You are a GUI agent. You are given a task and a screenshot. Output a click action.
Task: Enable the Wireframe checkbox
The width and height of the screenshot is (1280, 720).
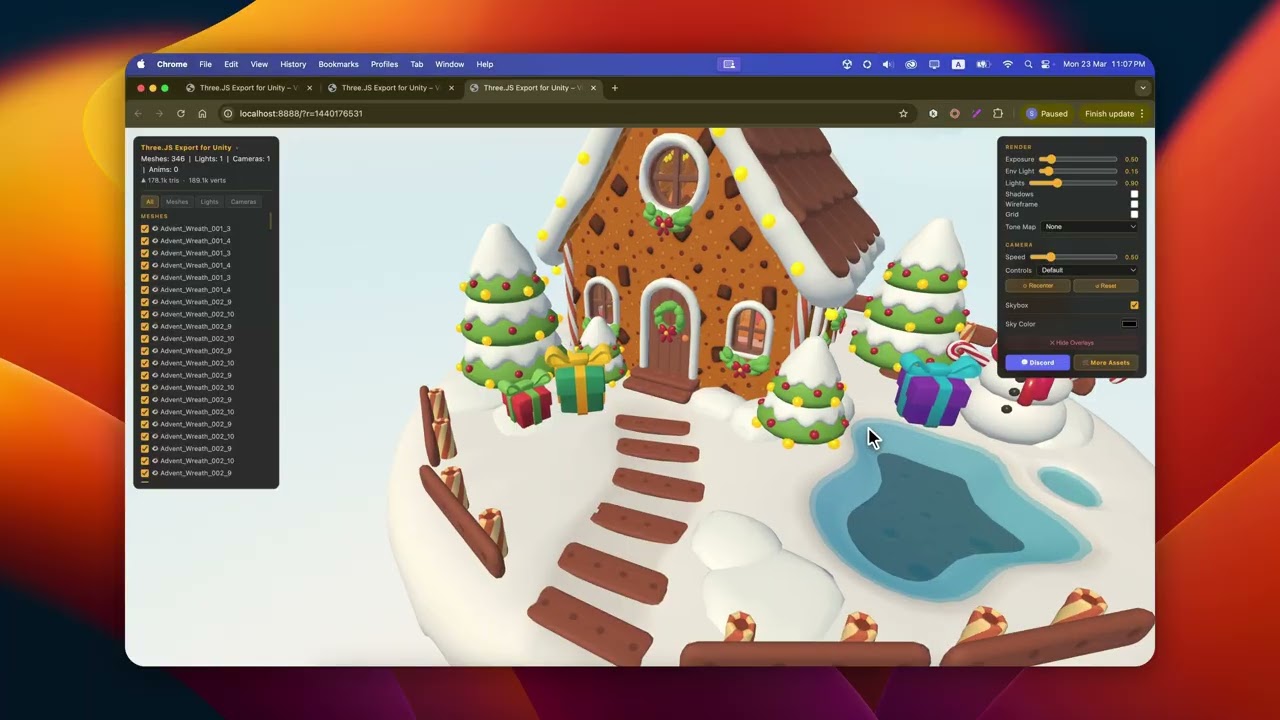1134,204
